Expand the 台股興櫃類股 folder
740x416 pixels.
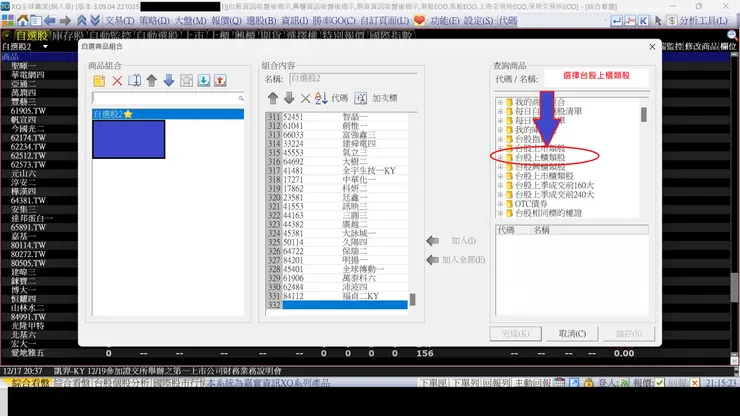click(x=500, y=167)
